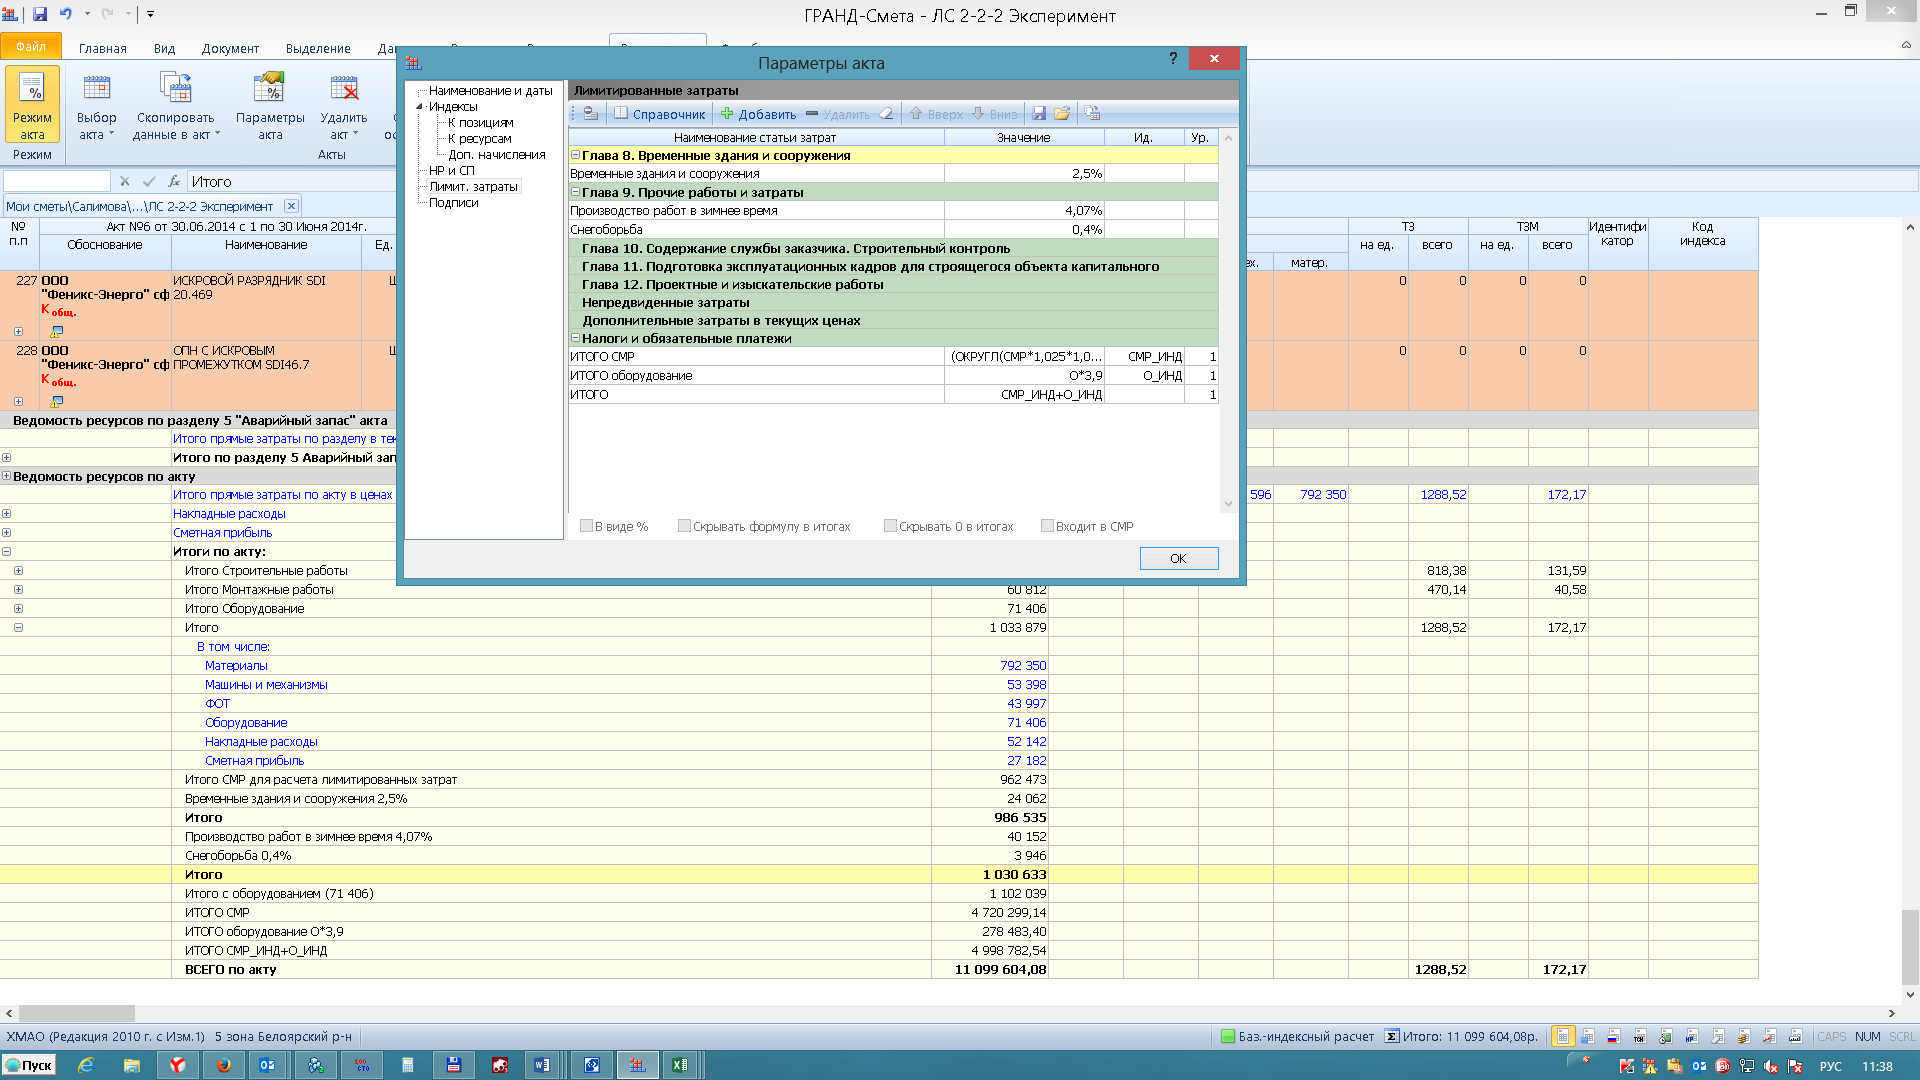
Task: Collapse the Глава 8 Временные здания group
Action: coord(575,156)
